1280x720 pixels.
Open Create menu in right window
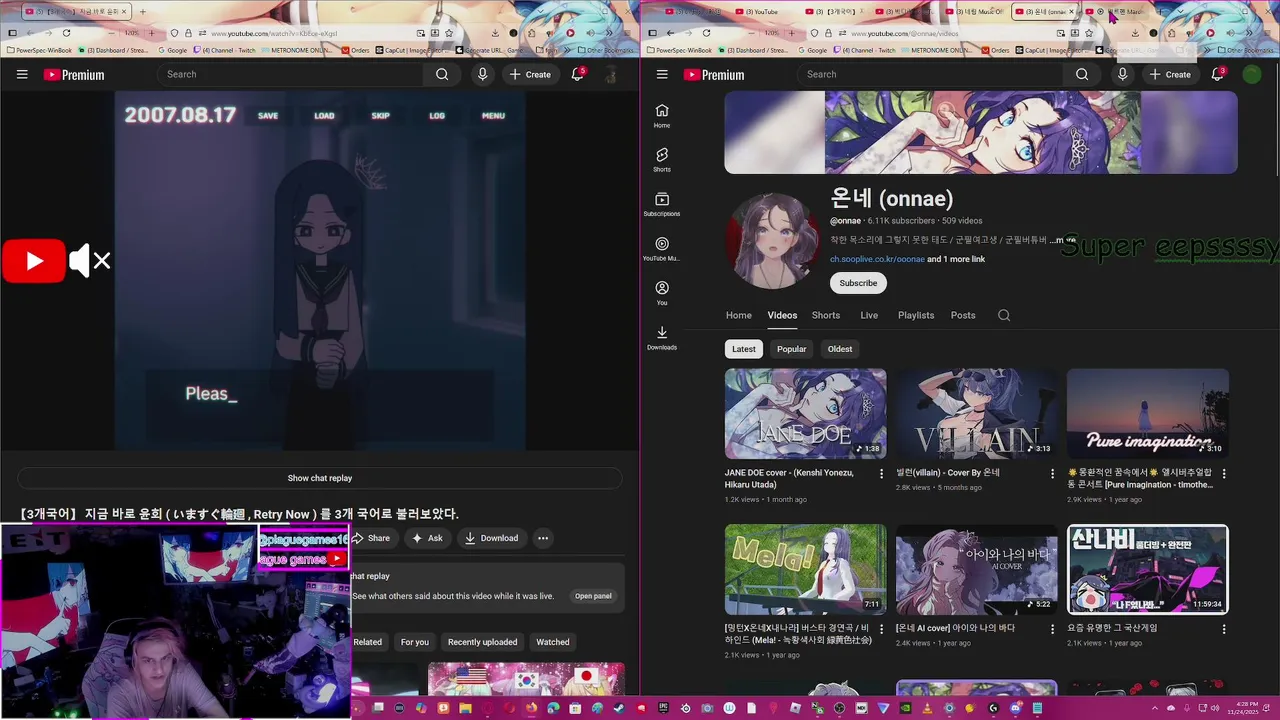click(x=1170, y=74)
